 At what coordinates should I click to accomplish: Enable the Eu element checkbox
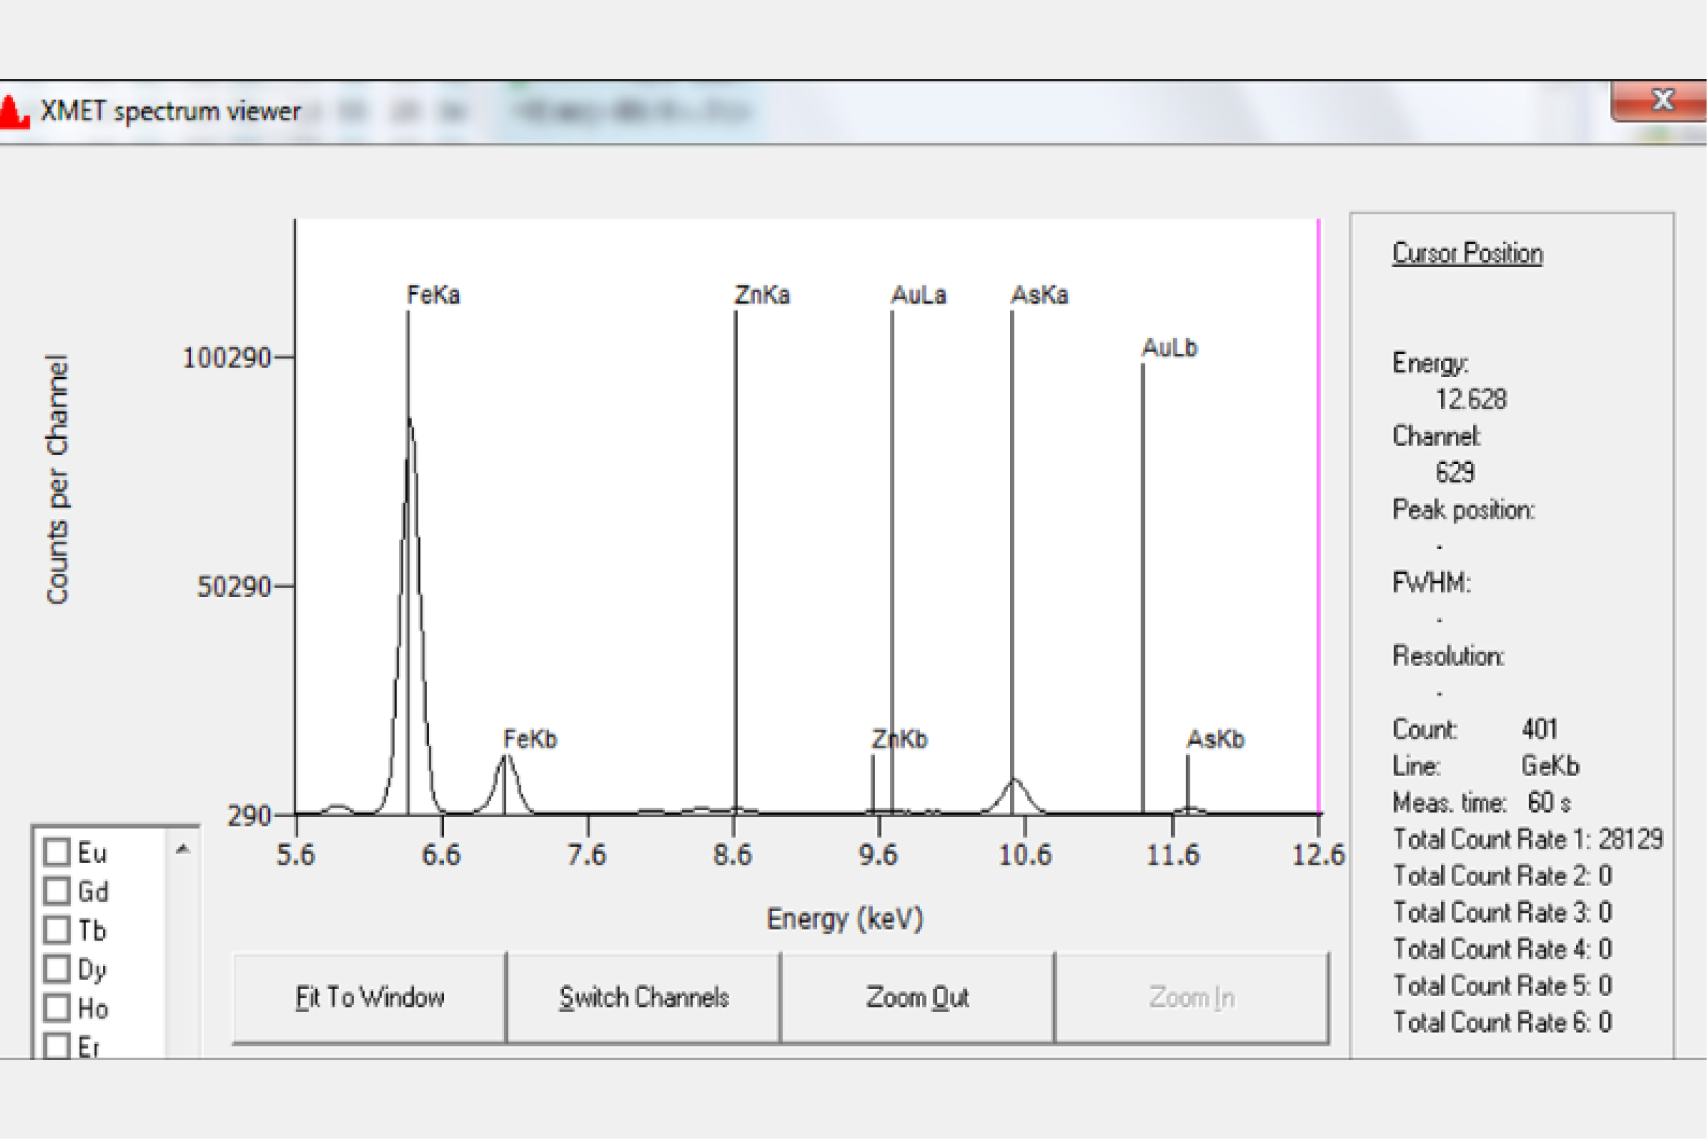point(57,852)
